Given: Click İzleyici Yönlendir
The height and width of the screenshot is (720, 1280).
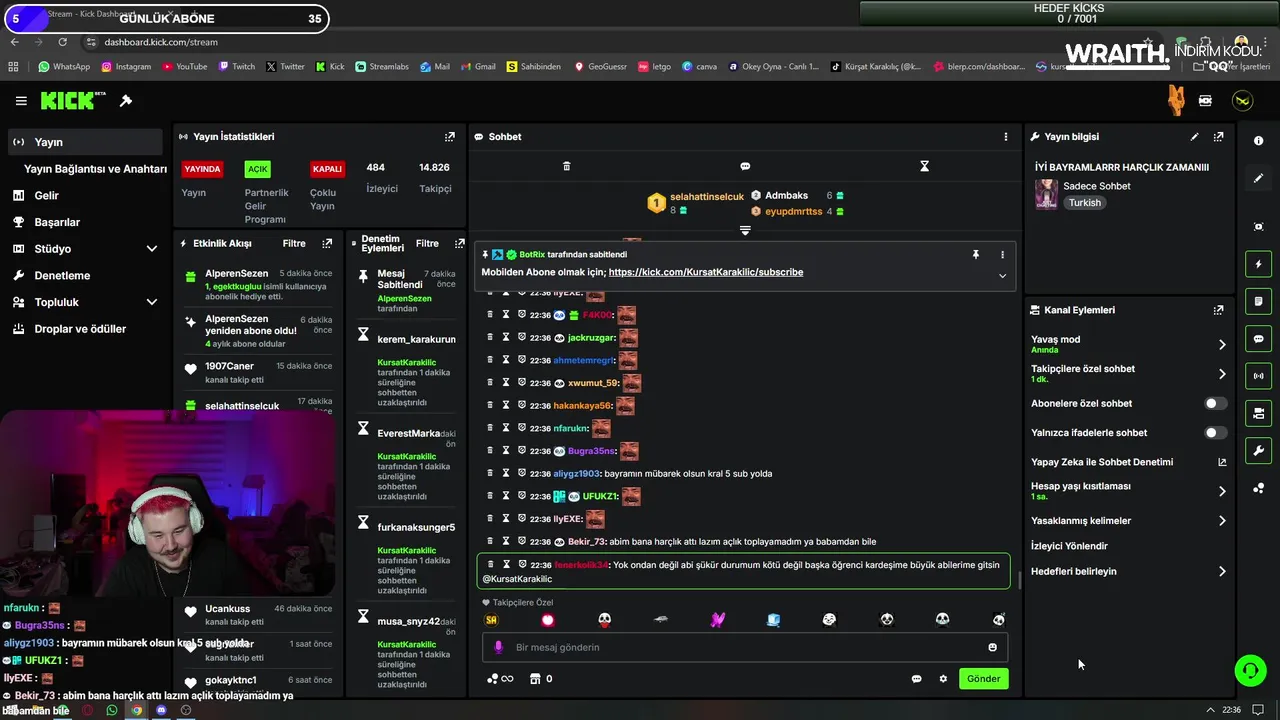Looking at the screenshot, I should [x=1069, y=546].
